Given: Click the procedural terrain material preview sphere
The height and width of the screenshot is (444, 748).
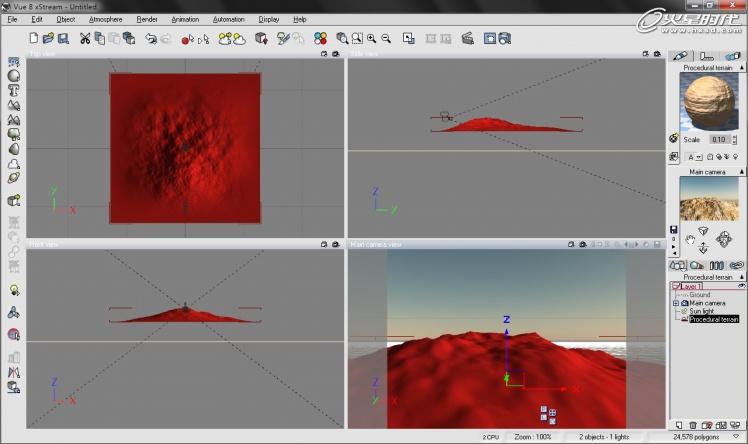Looking at the screenshot, I should (x=709, y=102).
